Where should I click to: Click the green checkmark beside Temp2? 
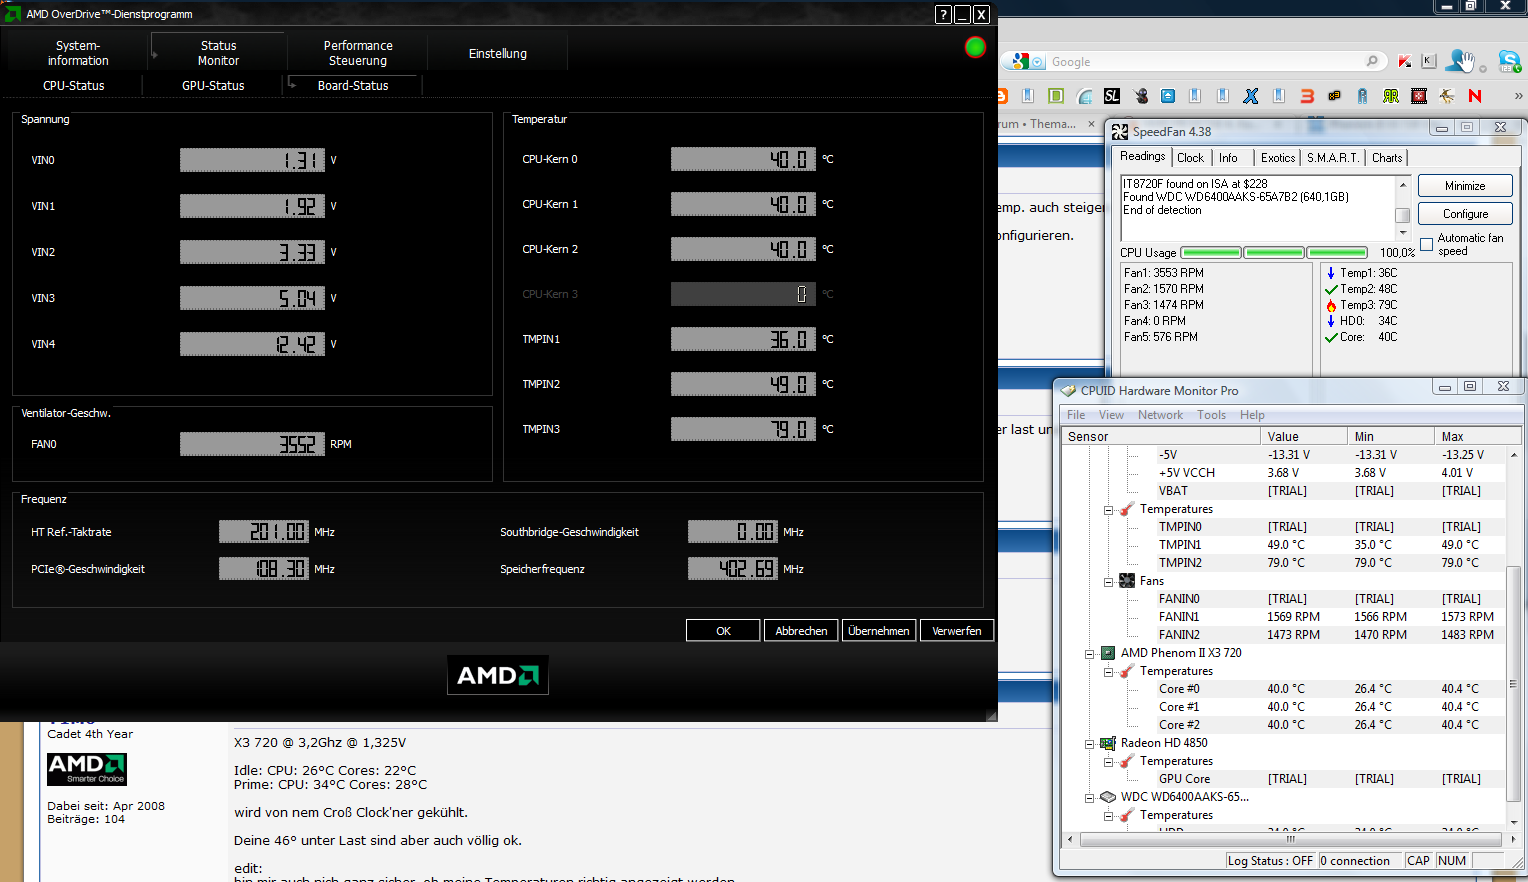pos(1331,289)
